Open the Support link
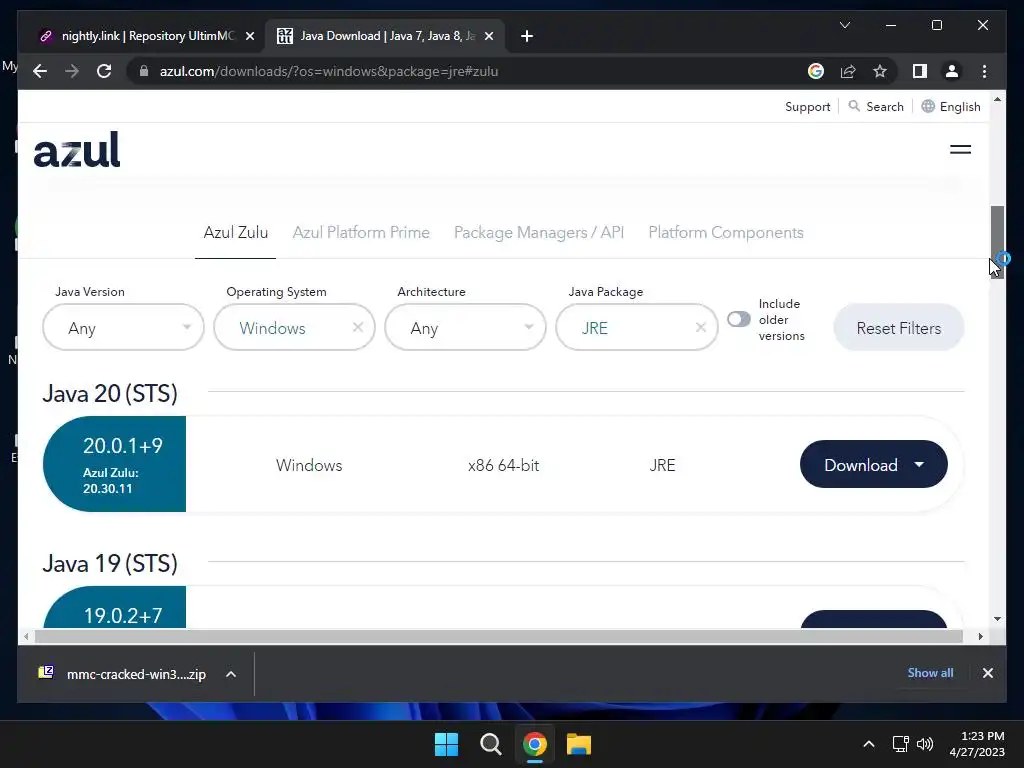Screen dimensions: 1024x768 (807, 106)
